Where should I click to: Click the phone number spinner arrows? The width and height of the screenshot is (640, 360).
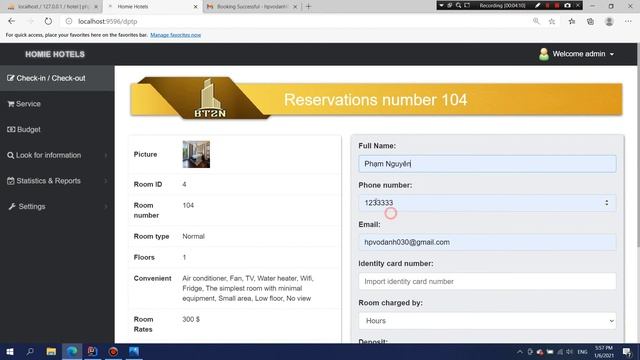607,203
